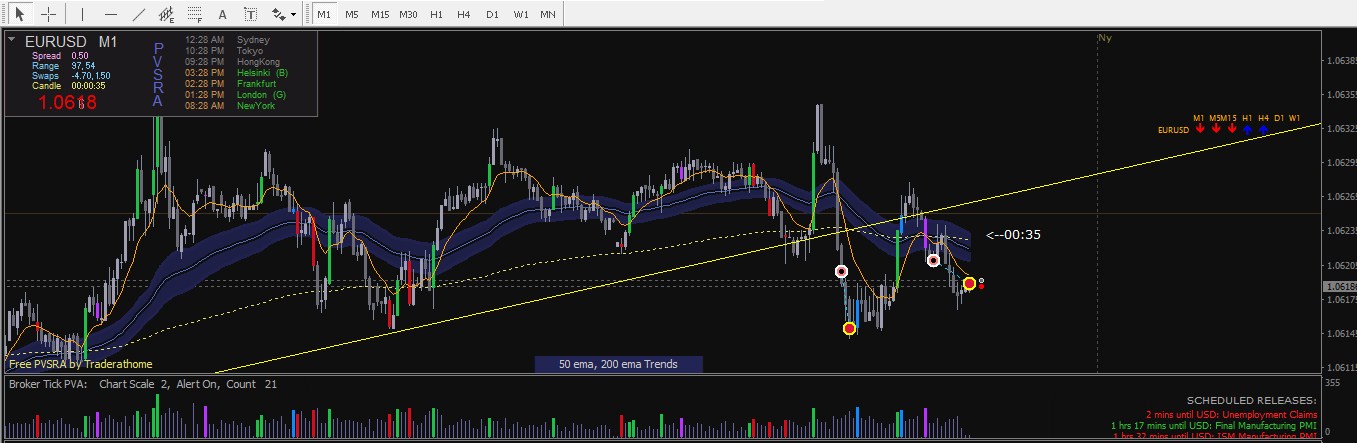Click the 1.06325 price scale label

(1340, 128)
